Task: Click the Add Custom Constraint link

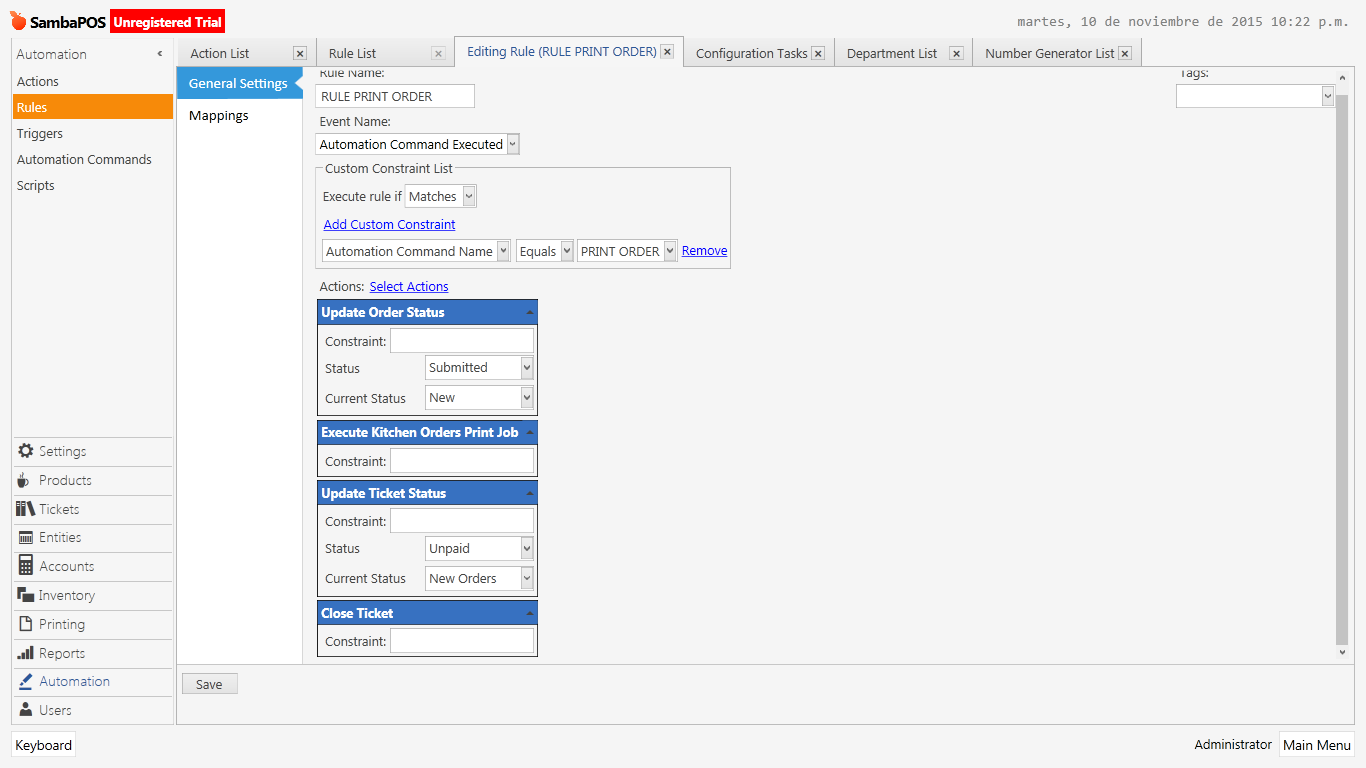Action: point(388,224)
